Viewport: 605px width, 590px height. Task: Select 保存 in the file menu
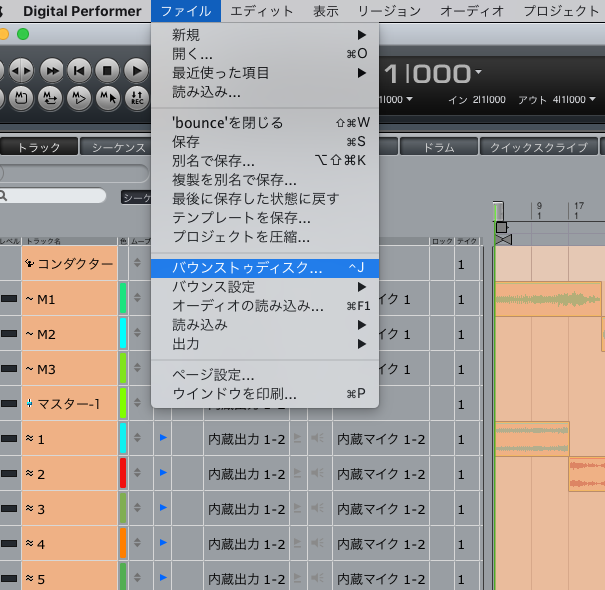click(265, 142)
